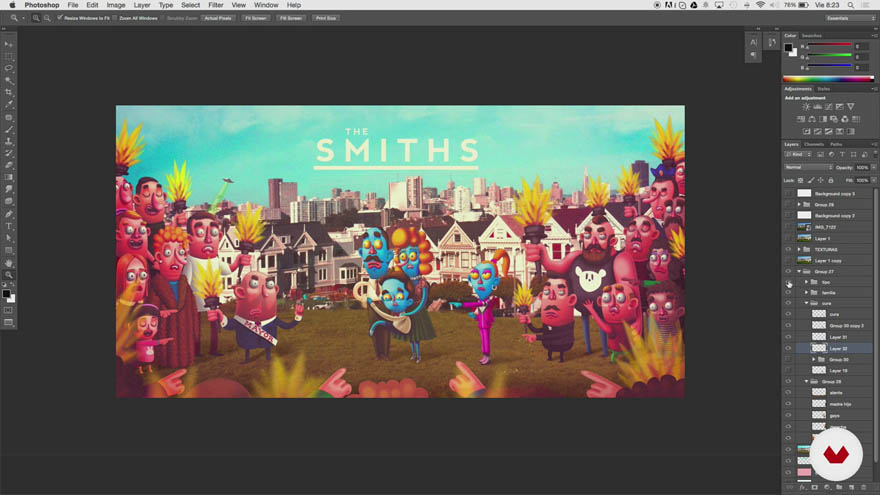Add a Vibrance adjustment
Screen dimensions: 880x495
point(851,107)
